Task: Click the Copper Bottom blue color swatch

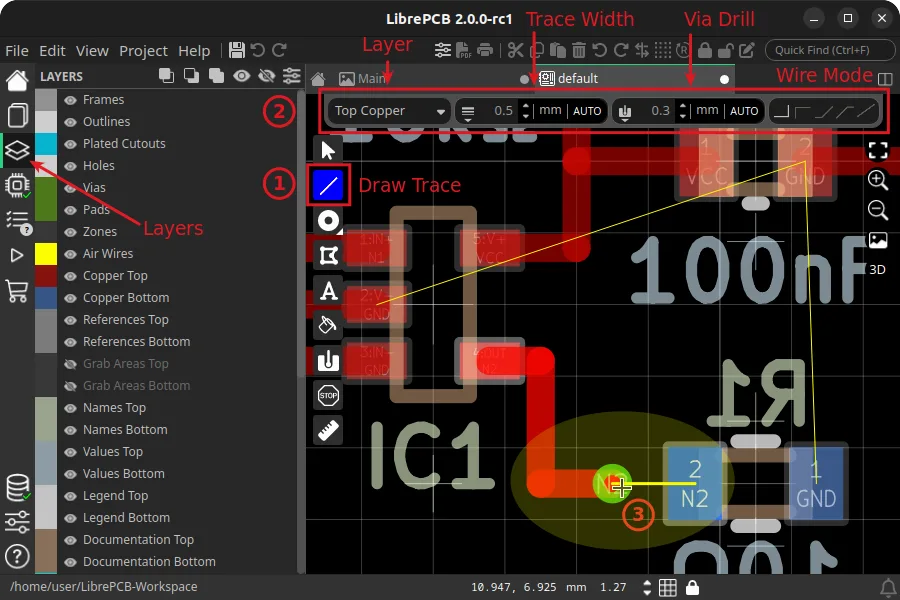Action: [46, 298]
